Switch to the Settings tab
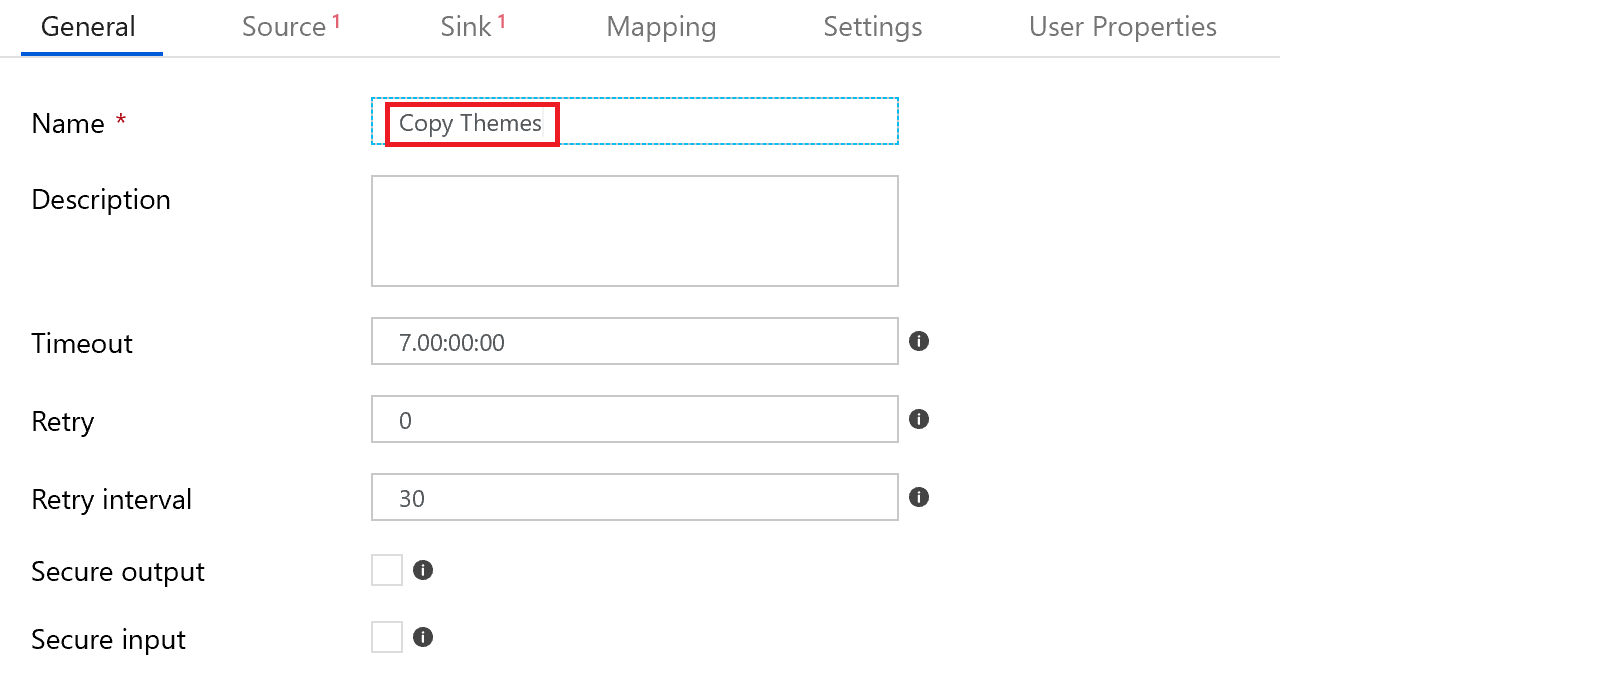The height and width of the screenshot is (688, 1600). tap(872, 27)
